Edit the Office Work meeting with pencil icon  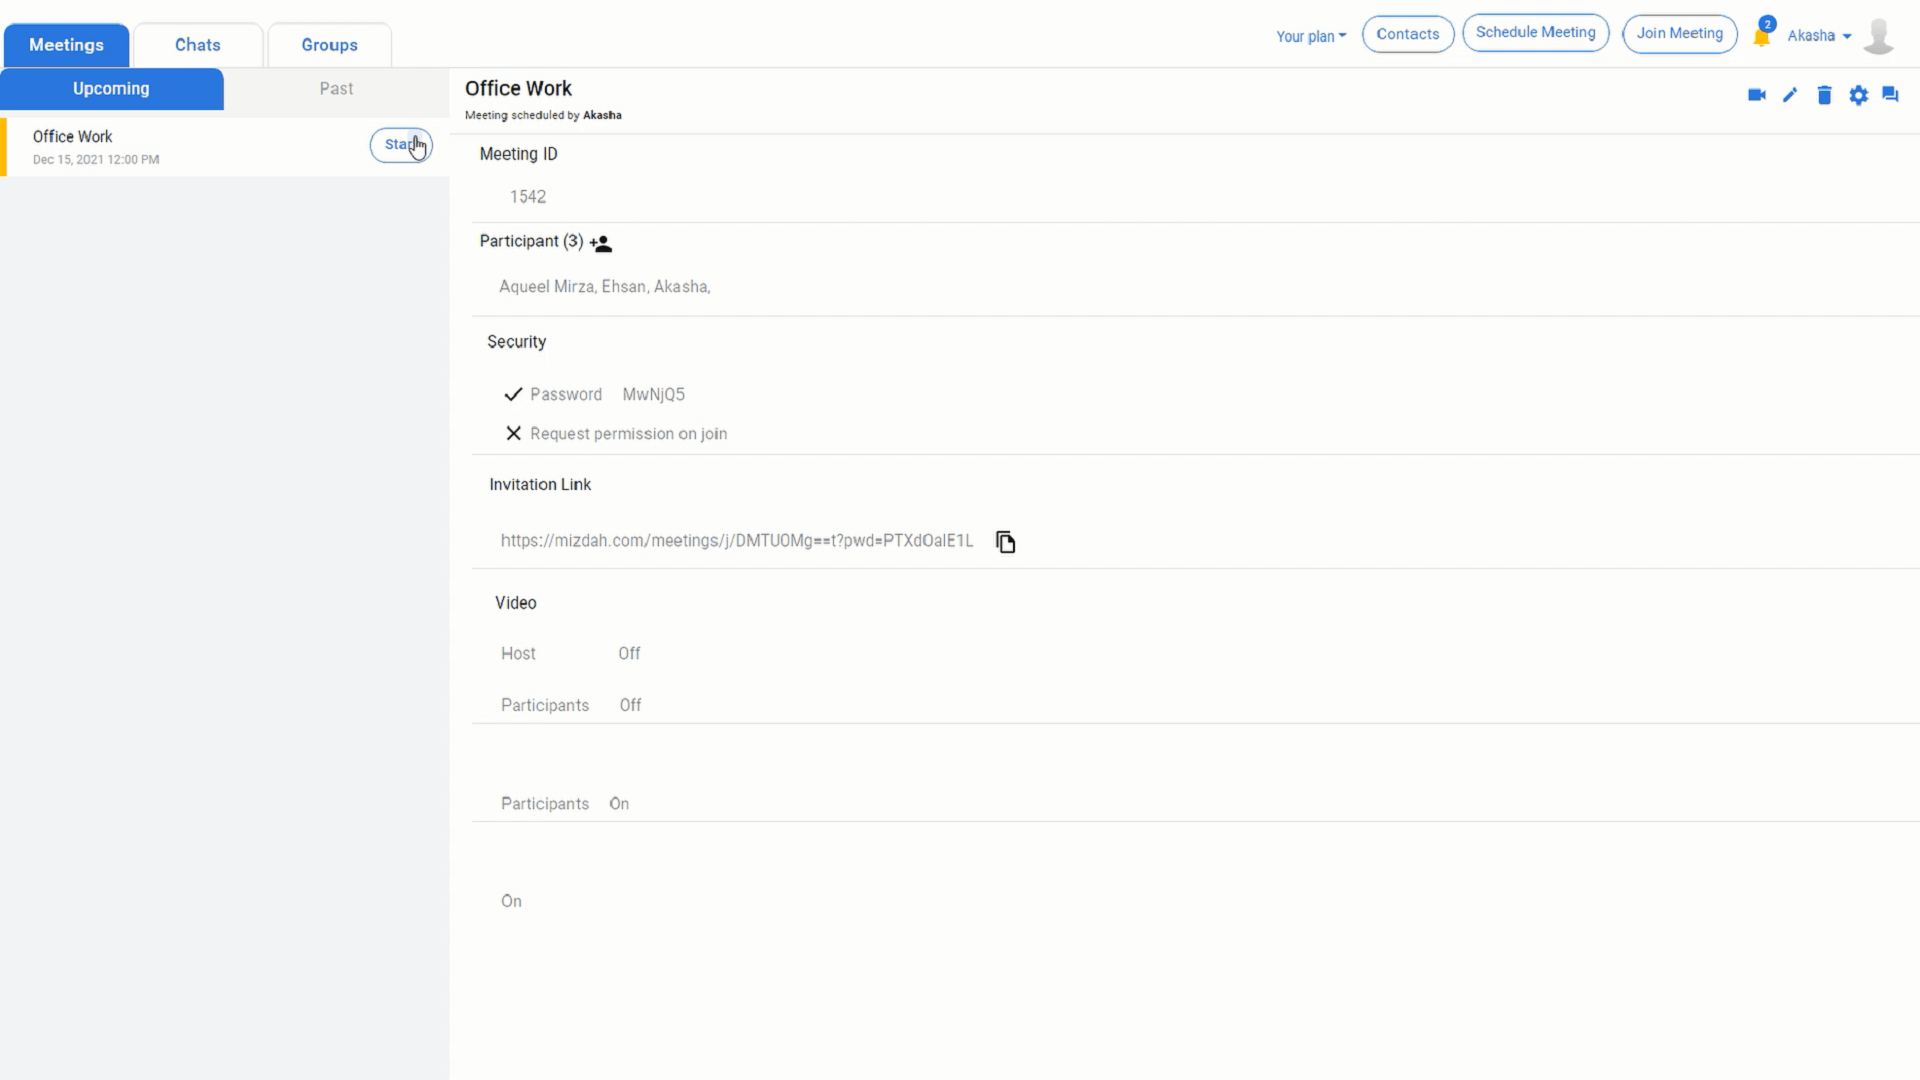[1790, 95]
